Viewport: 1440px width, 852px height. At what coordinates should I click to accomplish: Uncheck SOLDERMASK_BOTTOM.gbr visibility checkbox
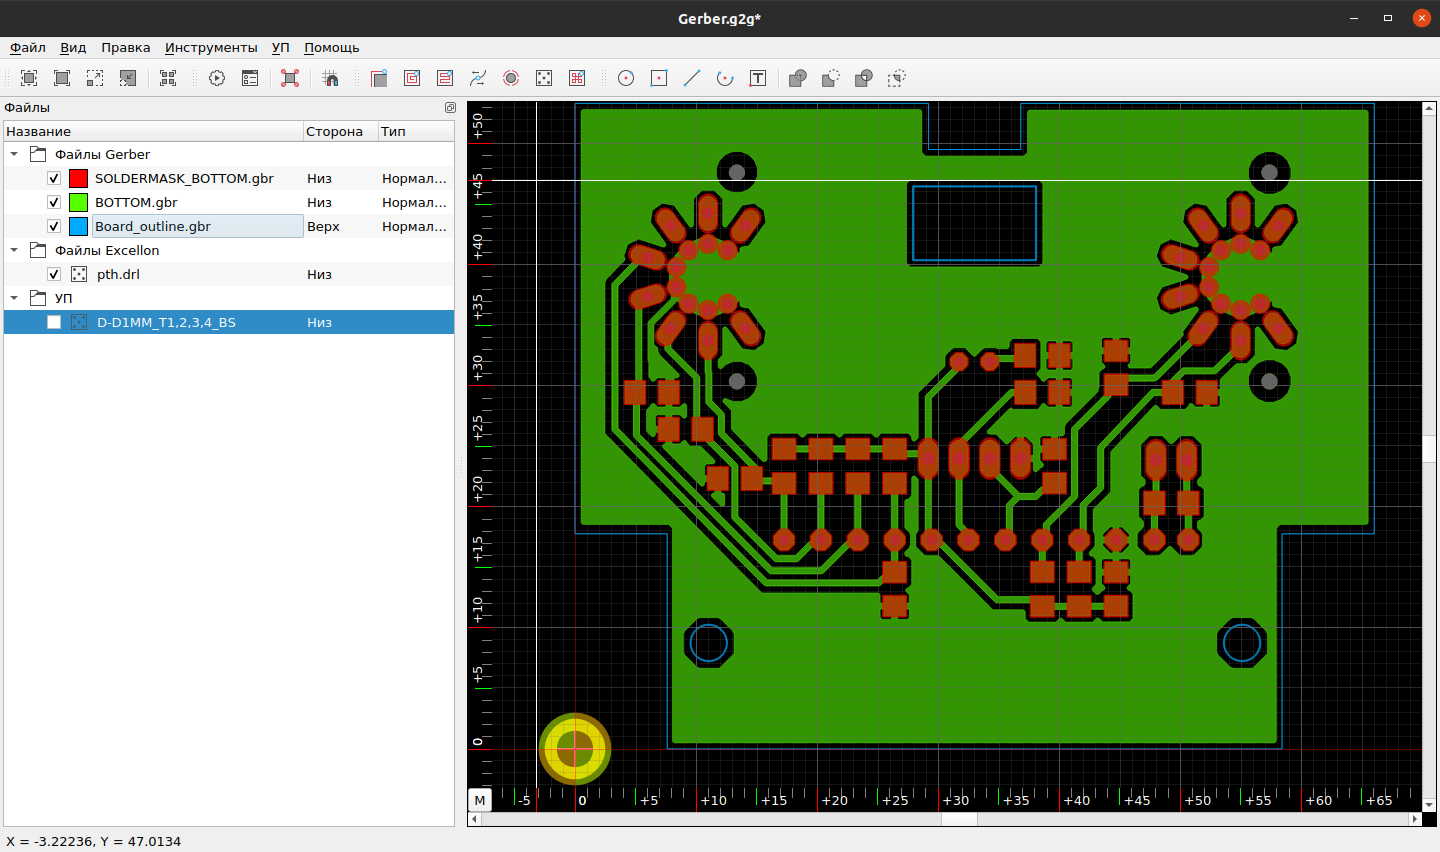(x=54, y=179)
